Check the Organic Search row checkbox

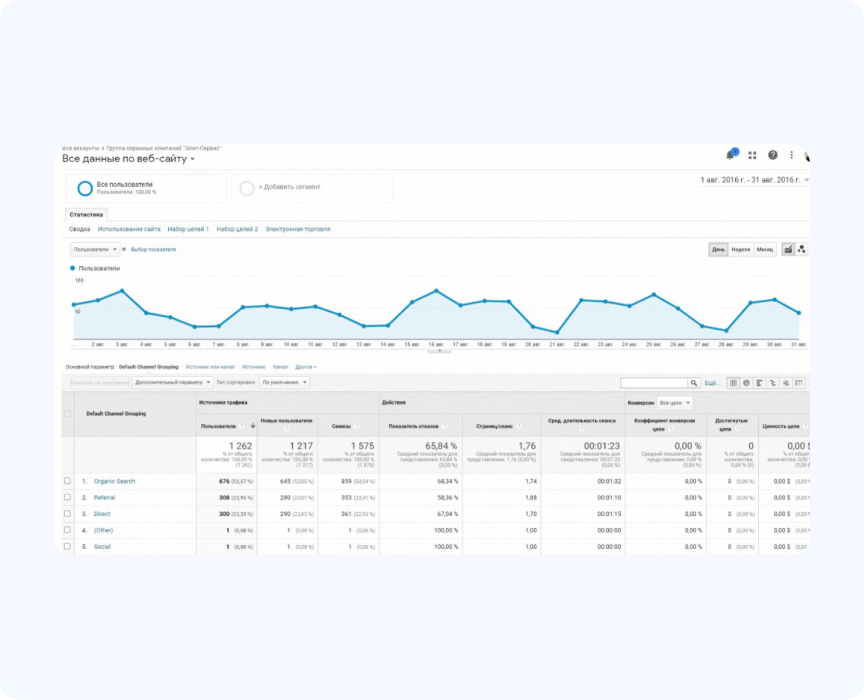(x=68, y=481)
